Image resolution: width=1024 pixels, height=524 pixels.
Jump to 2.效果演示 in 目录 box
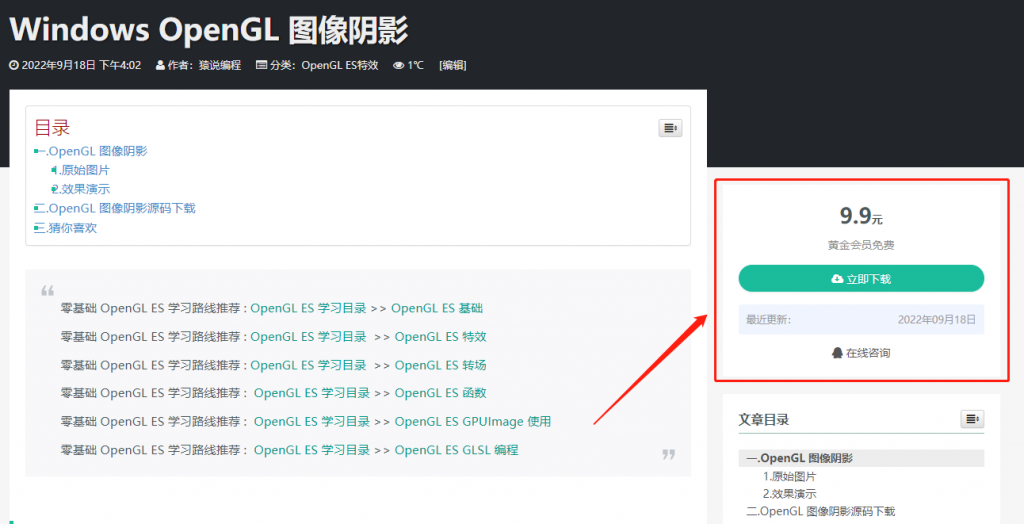point(81,189)
